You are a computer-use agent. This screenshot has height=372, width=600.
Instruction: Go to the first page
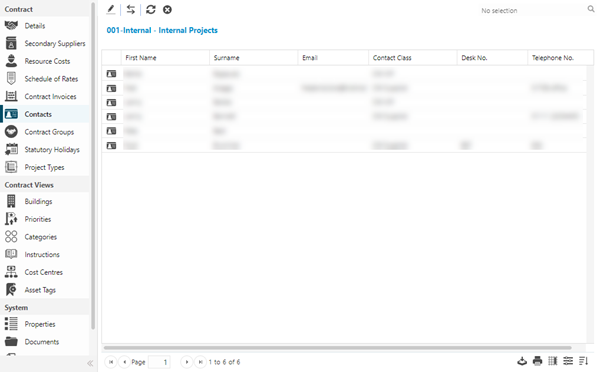111,362
